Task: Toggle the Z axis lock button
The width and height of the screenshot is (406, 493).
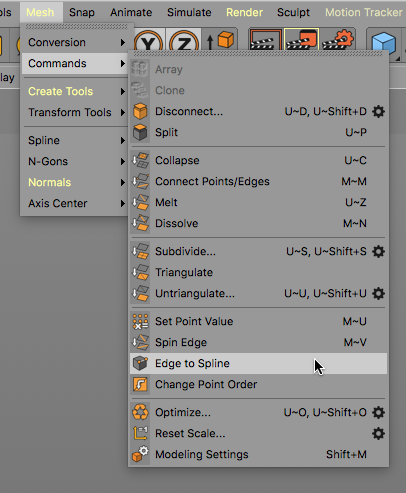Action: (x=183, y=41)
